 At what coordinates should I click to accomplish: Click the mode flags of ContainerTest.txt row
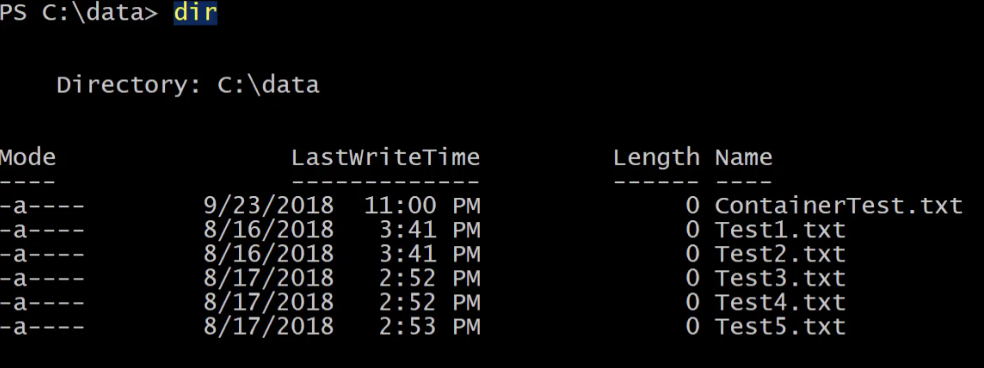click(42, 206)
